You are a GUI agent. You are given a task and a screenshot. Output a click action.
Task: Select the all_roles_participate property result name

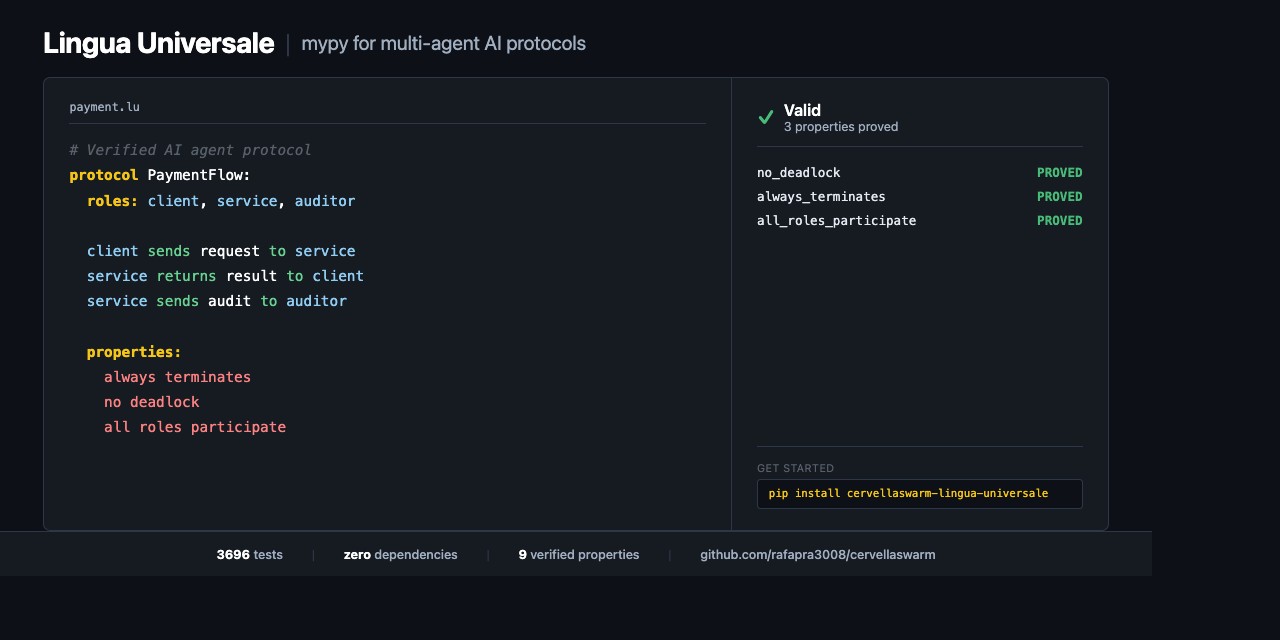pyautogui.click(x=836, y=221)
